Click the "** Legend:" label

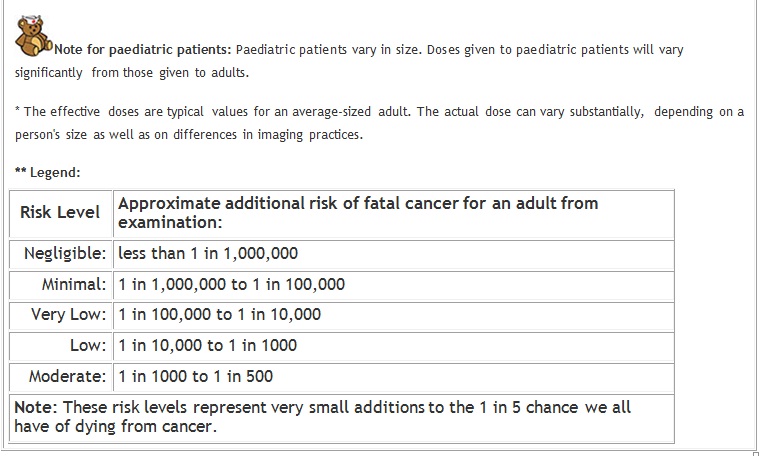tap(48, 172)
